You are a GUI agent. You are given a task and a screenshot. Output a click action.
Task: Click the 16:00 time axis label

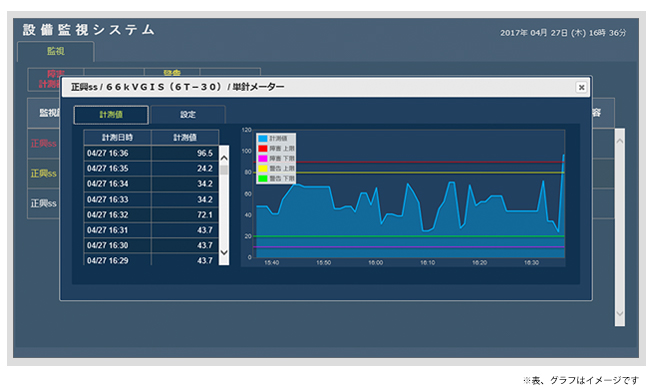376,262
